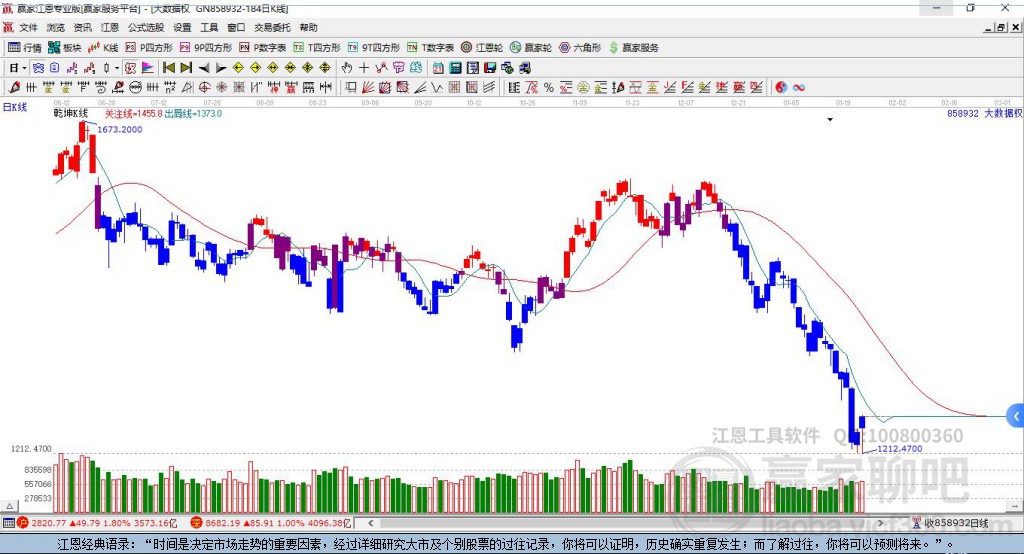
Task: Open the 窗口 menu
Action: pos(236,27)
